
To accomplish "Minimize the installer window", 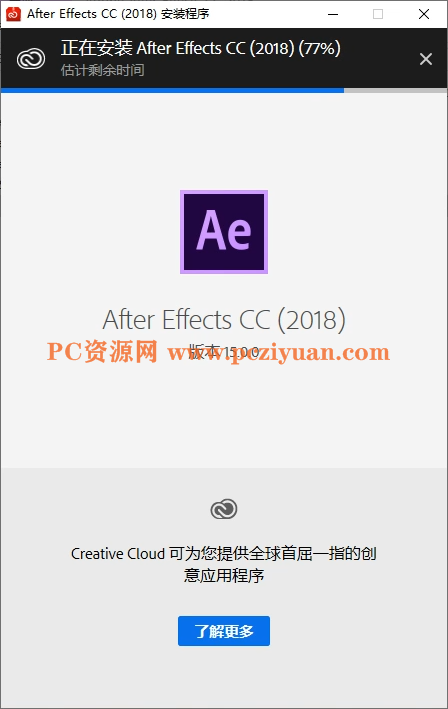I will point(333,14).
